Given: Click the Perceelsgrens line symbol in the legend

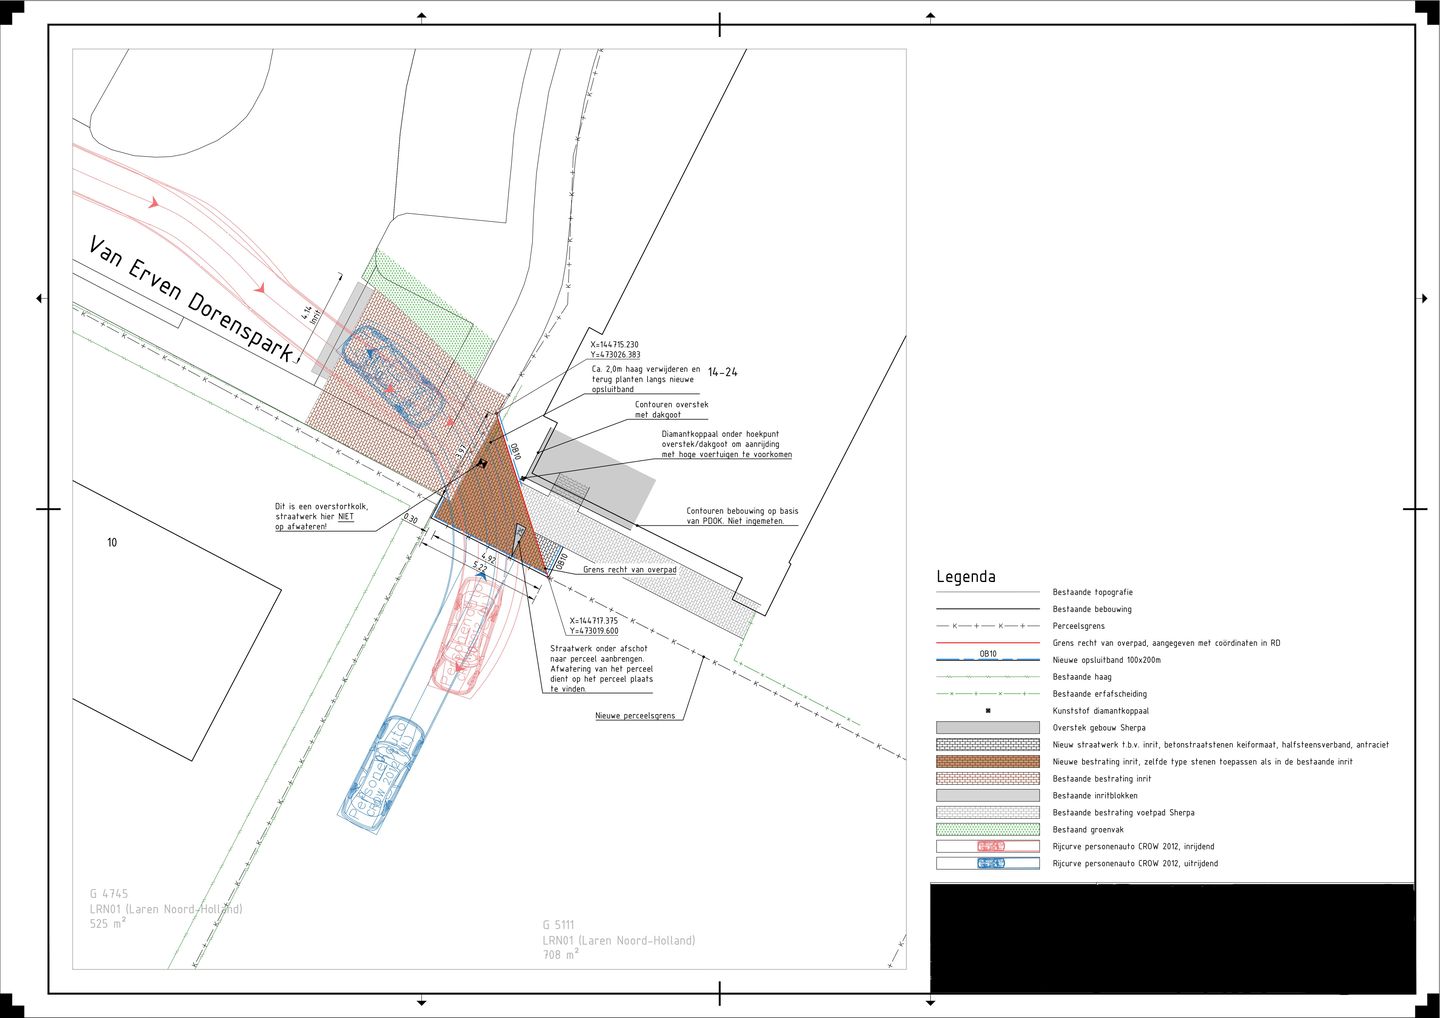Looking at the screenshot, I should pos(987,626).
